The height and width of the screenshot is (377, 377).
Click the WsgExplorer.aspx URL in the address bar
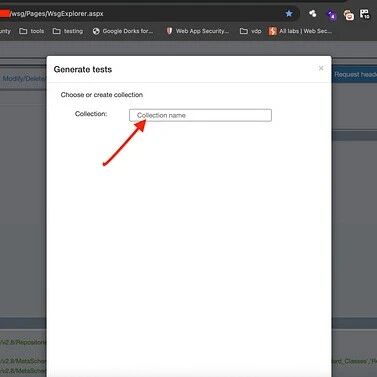[57, 14]
